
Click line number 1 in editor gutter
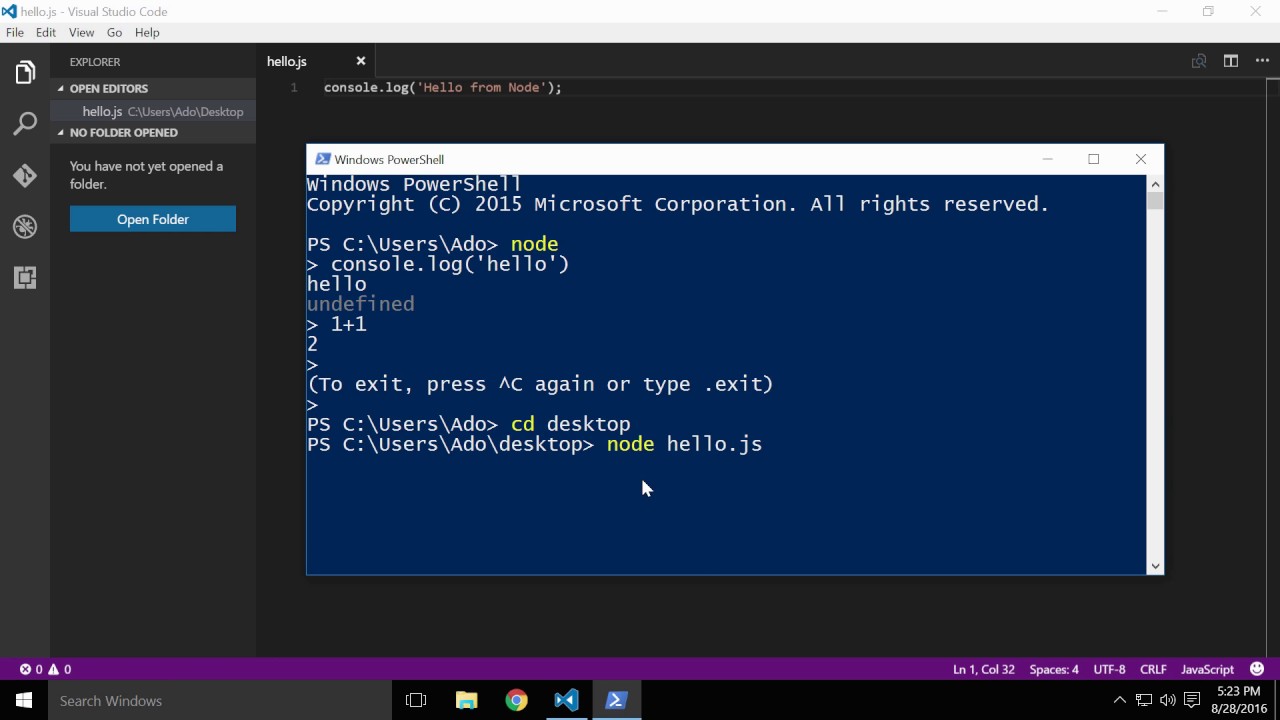[x=294, y=88]
